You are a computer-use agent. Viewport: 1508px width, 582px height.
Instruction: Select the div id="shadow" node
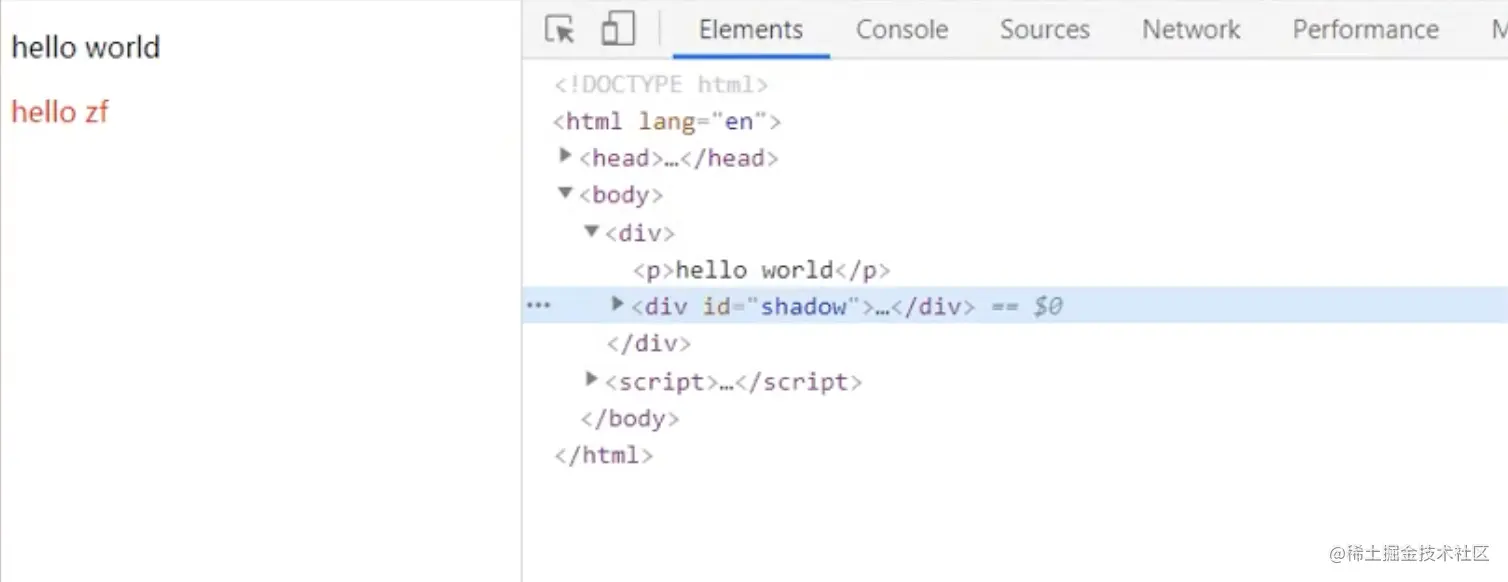coord(803,306)
